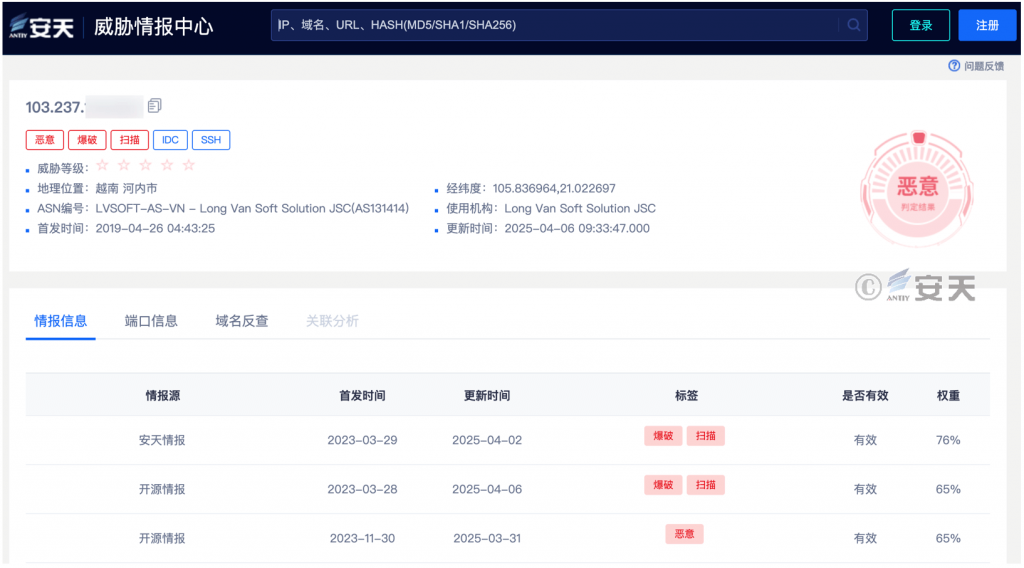
Task: Open the 关联分析 tab
Action: (332, 321)
